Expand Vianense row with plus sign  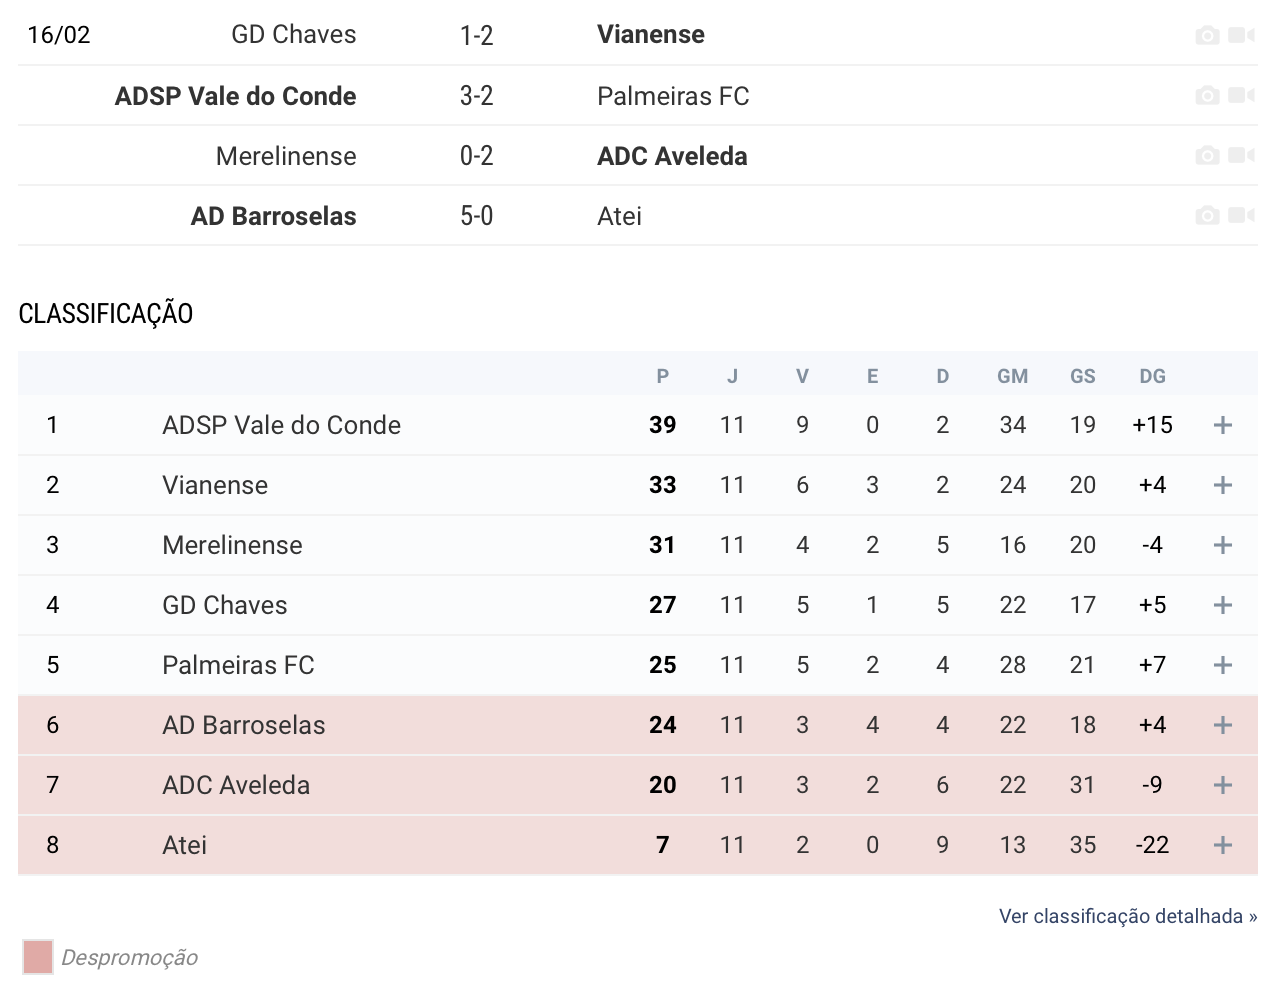tap(1222, 485)
